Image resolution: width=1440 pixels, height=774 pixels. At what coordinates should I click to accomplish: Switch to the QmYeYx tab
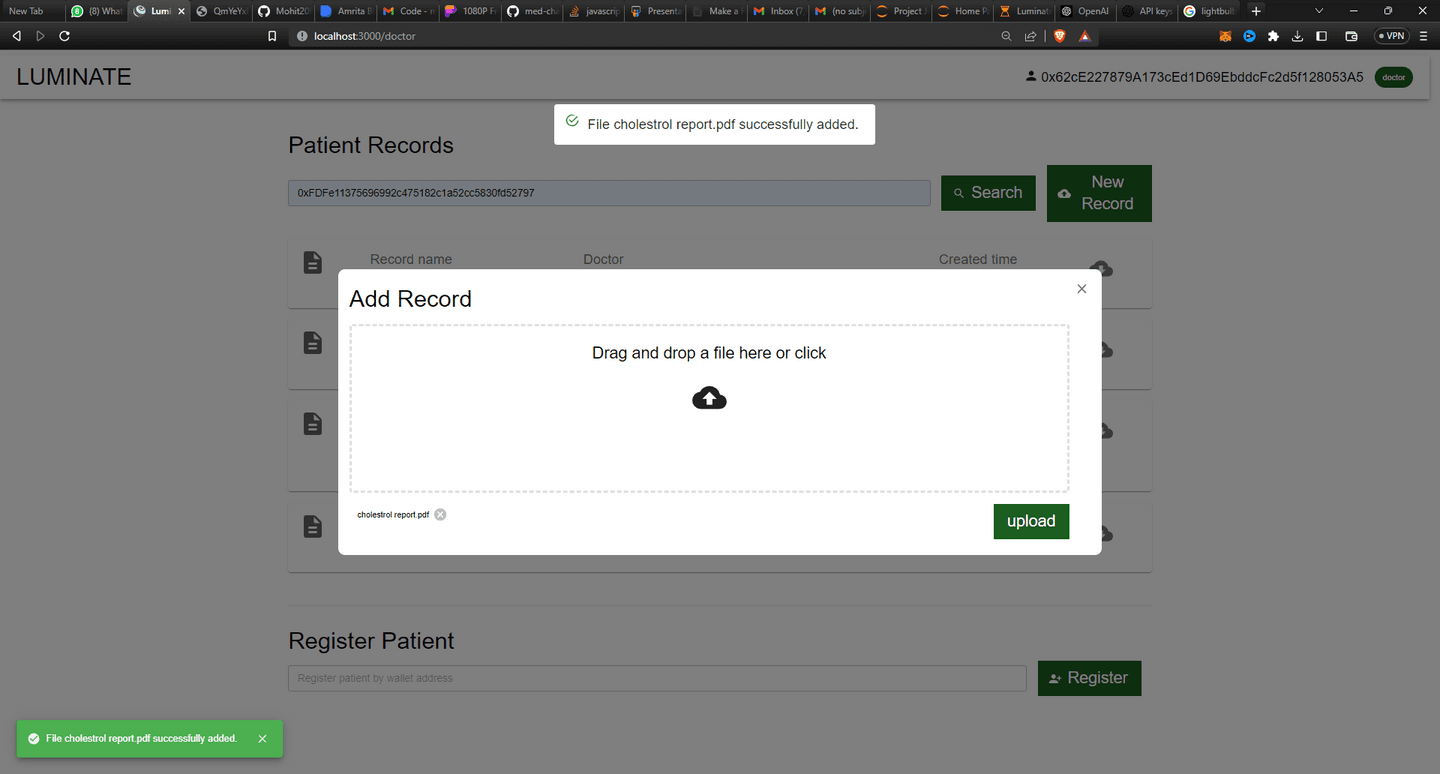tap(221, 11)
